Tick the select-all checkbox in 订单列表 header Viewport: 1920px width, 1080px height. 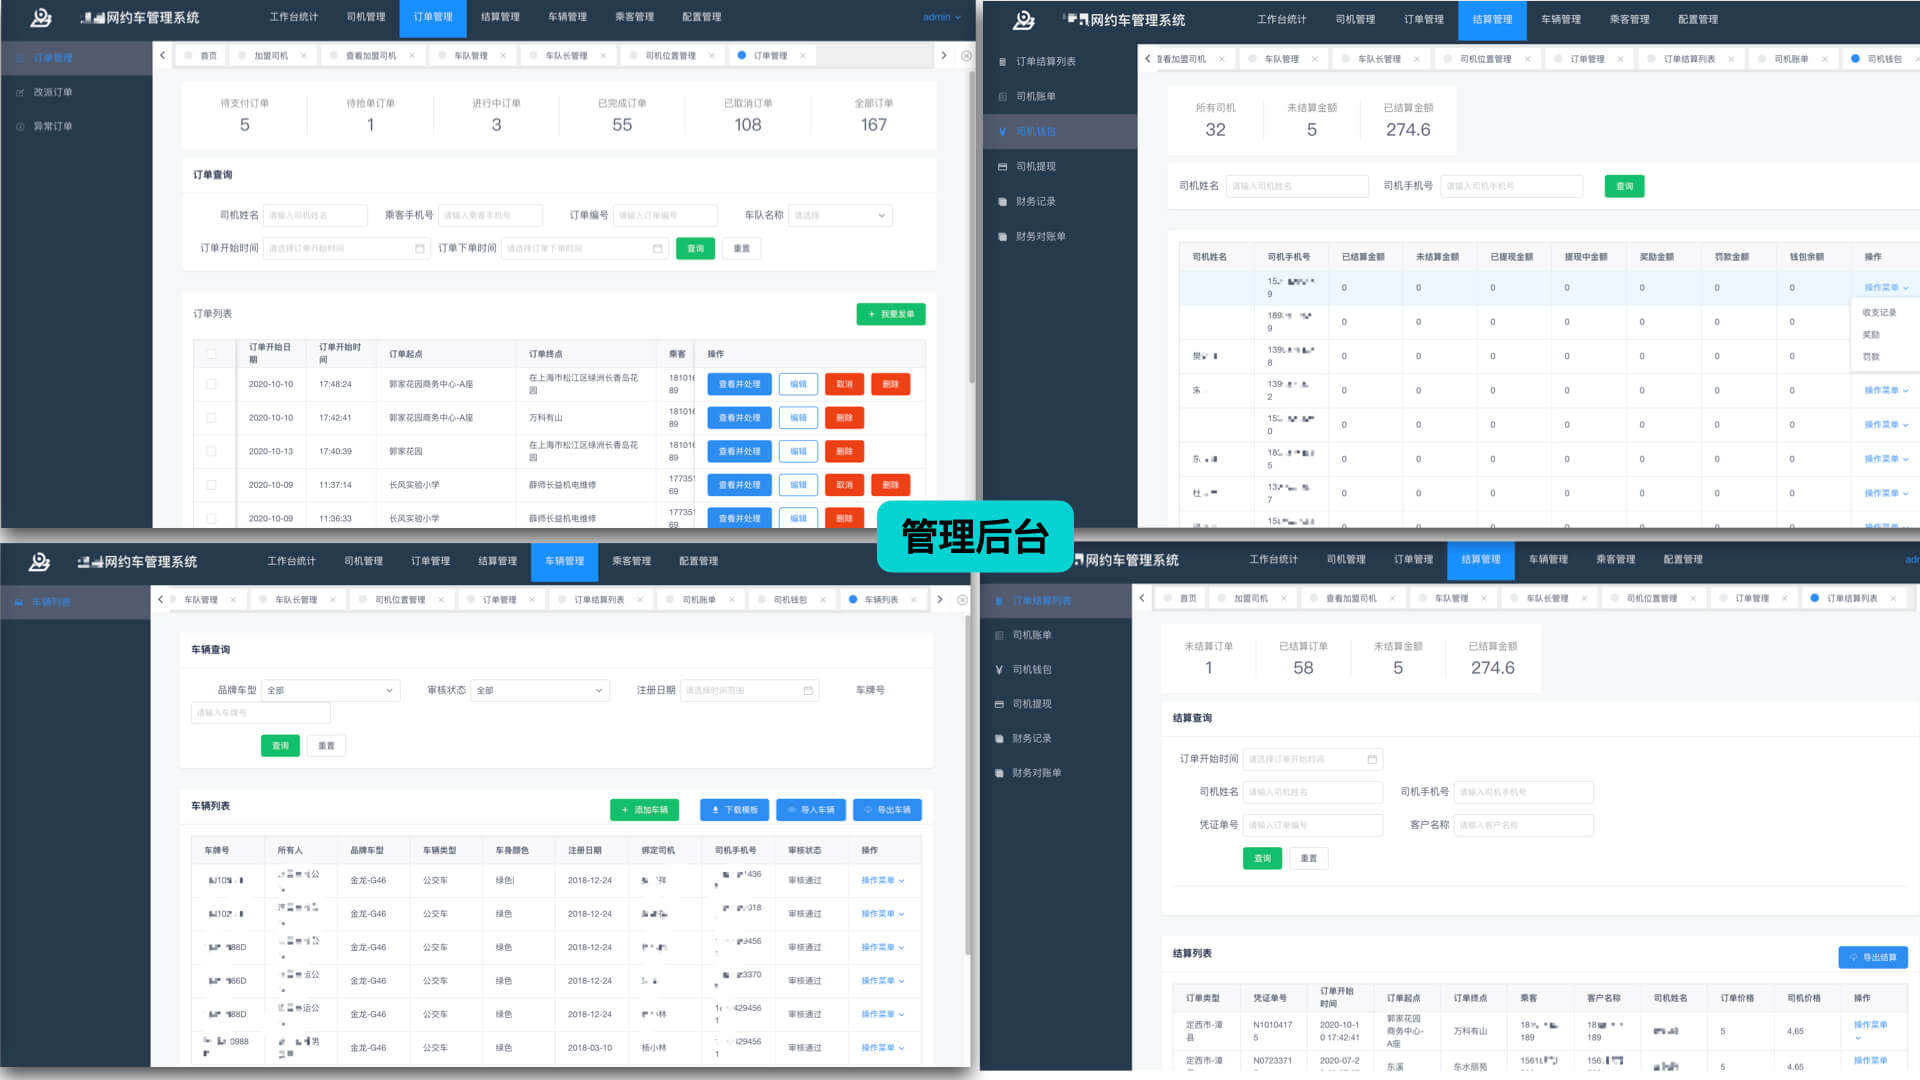211,354
